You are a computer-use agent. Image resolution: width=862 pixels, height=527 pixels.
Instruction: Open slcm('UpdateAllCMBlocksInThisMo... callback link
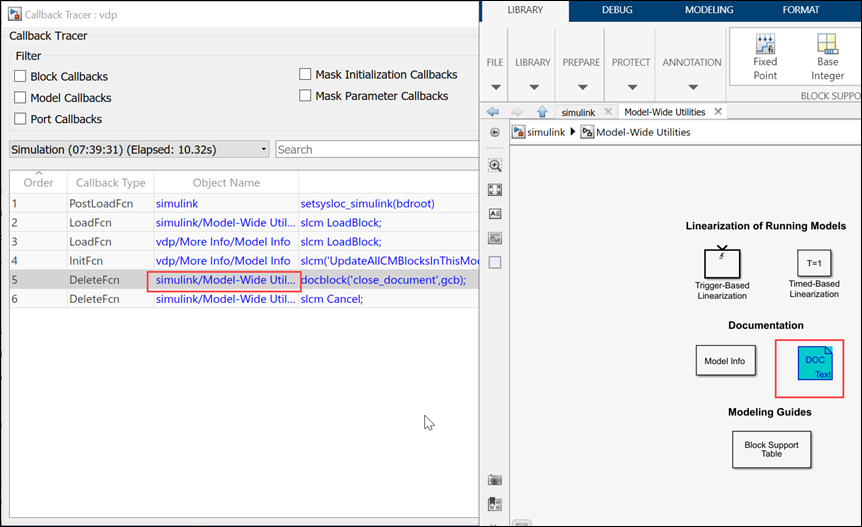click(x=389, y=261)
